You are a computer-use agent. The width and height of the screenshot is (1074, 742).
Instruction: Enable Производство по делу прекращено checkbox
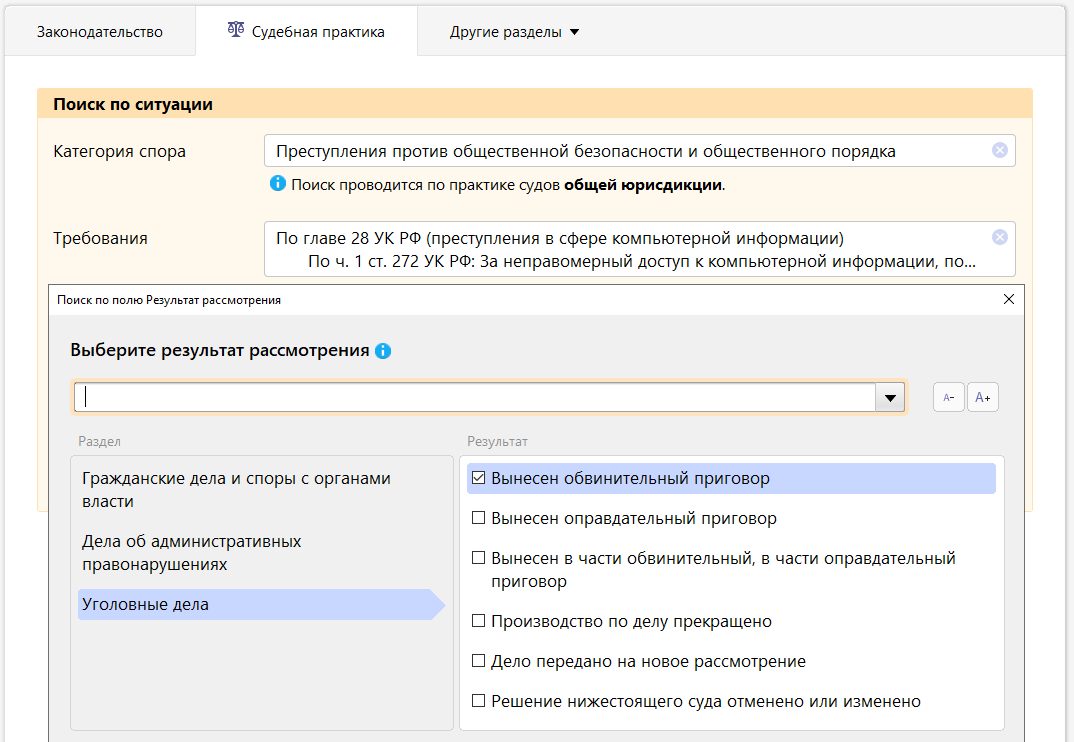coord(478,621)
